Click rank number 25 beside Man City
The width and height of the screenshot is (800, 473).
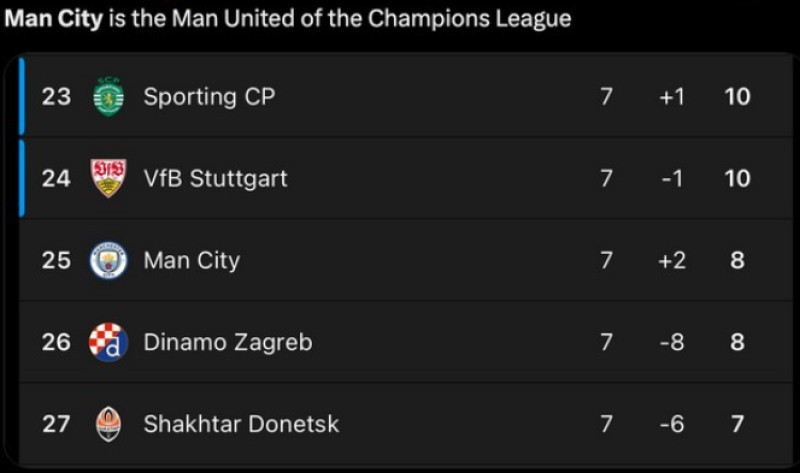[56, 260]
